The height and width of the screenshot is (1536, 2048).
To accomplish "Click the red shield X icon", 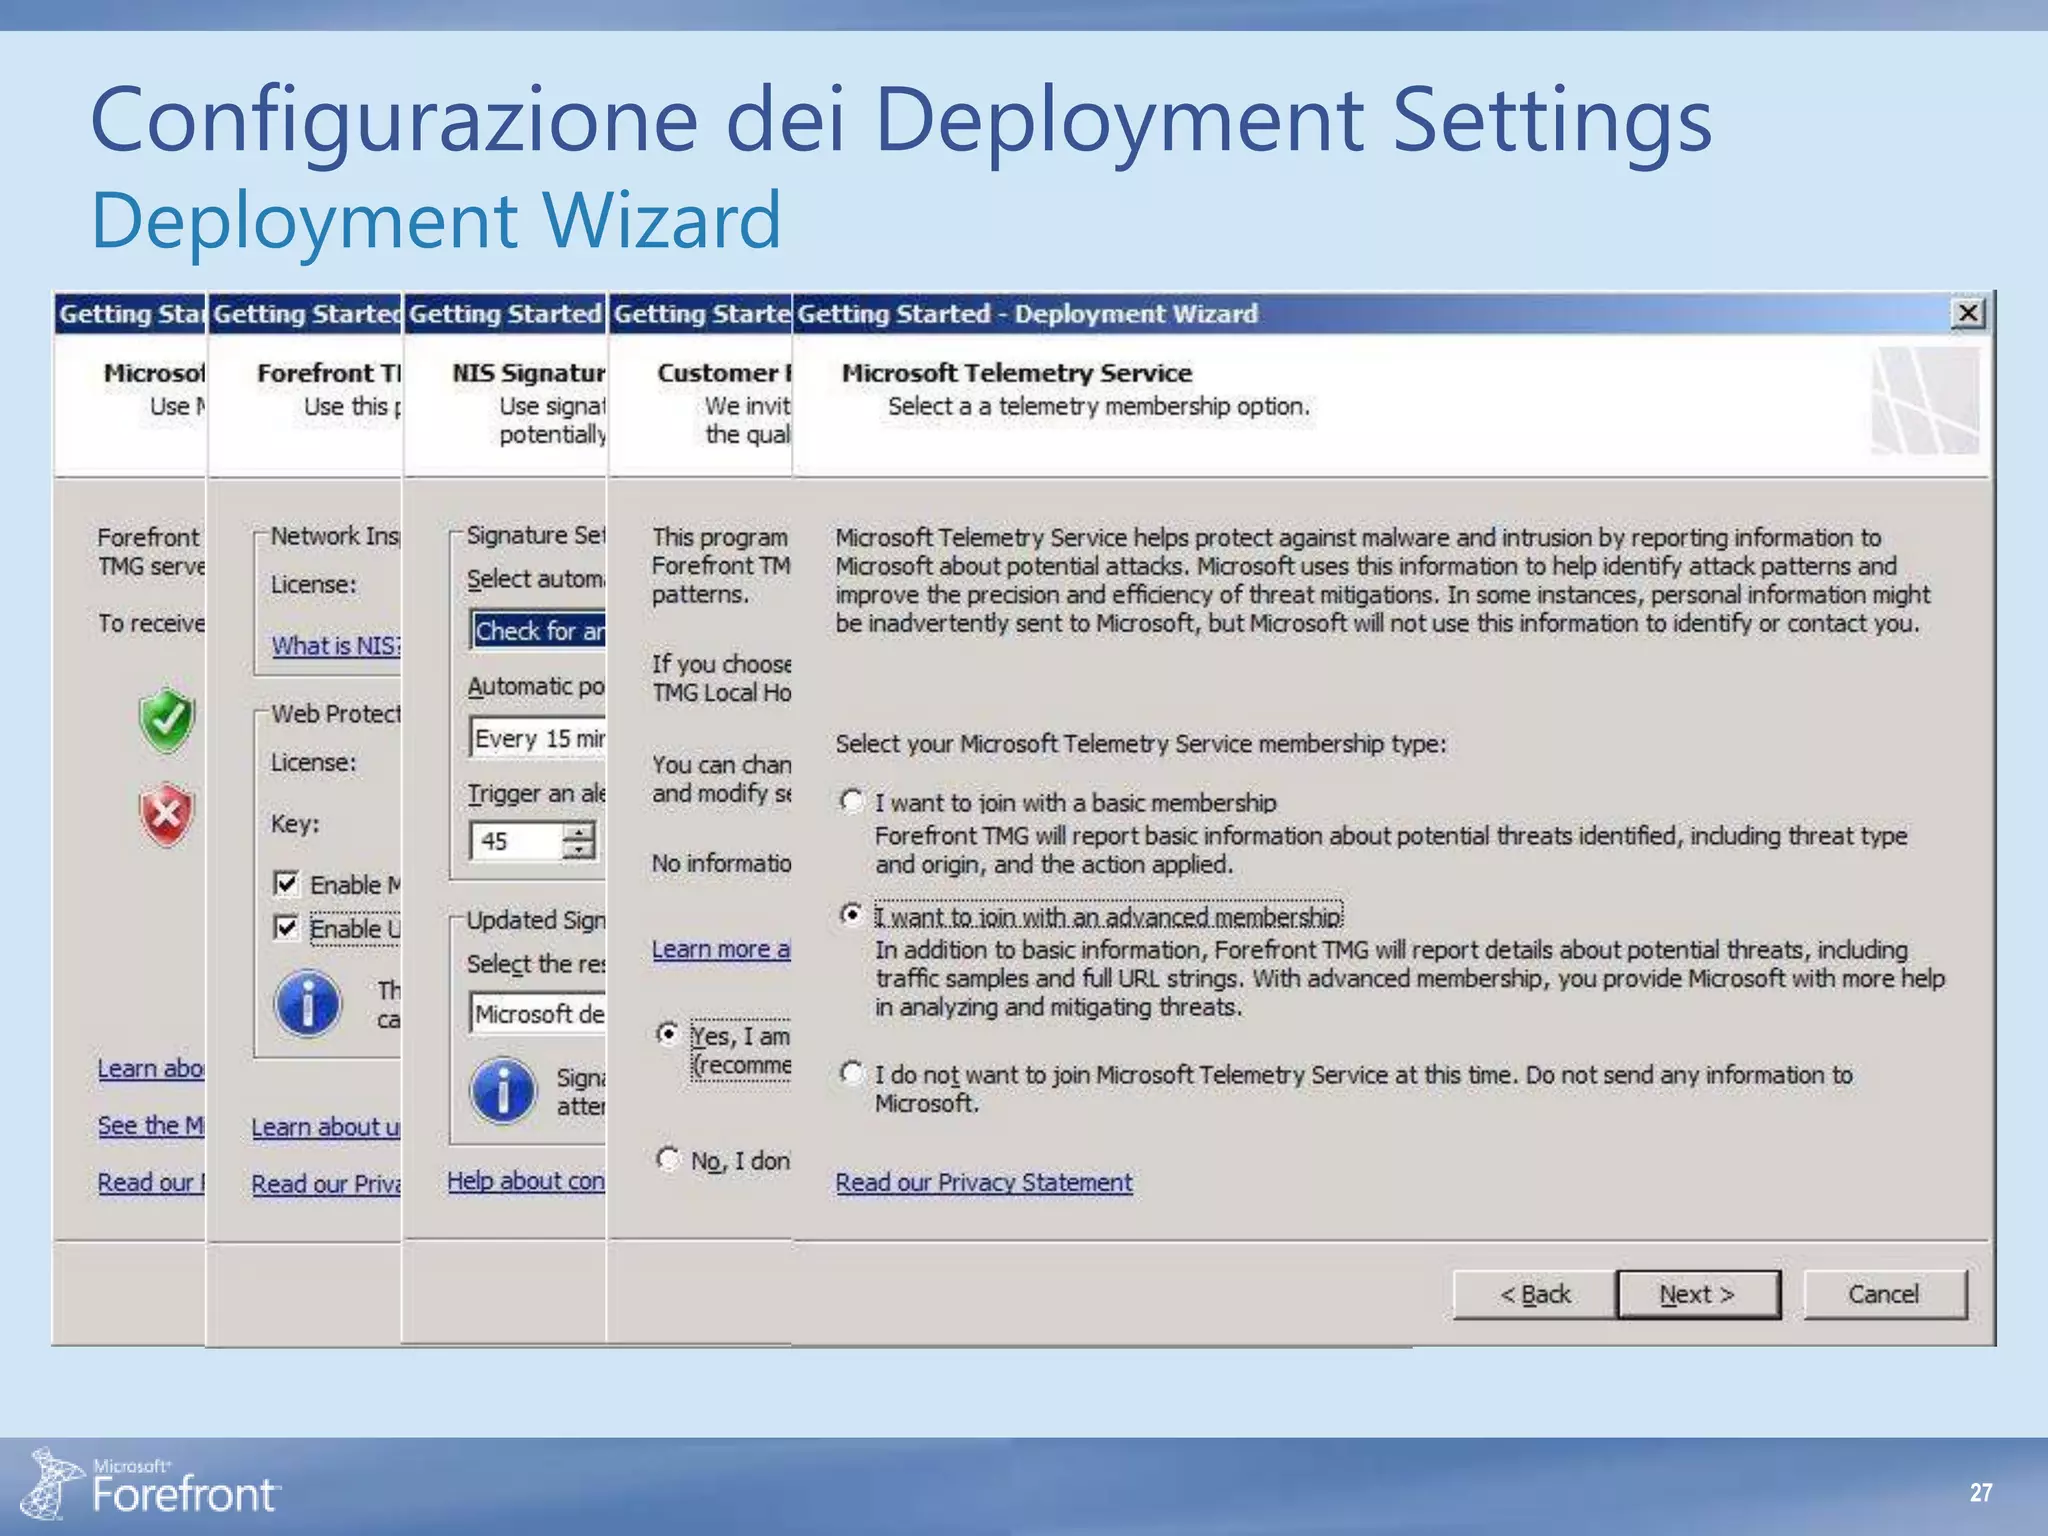I will [167, 814].
